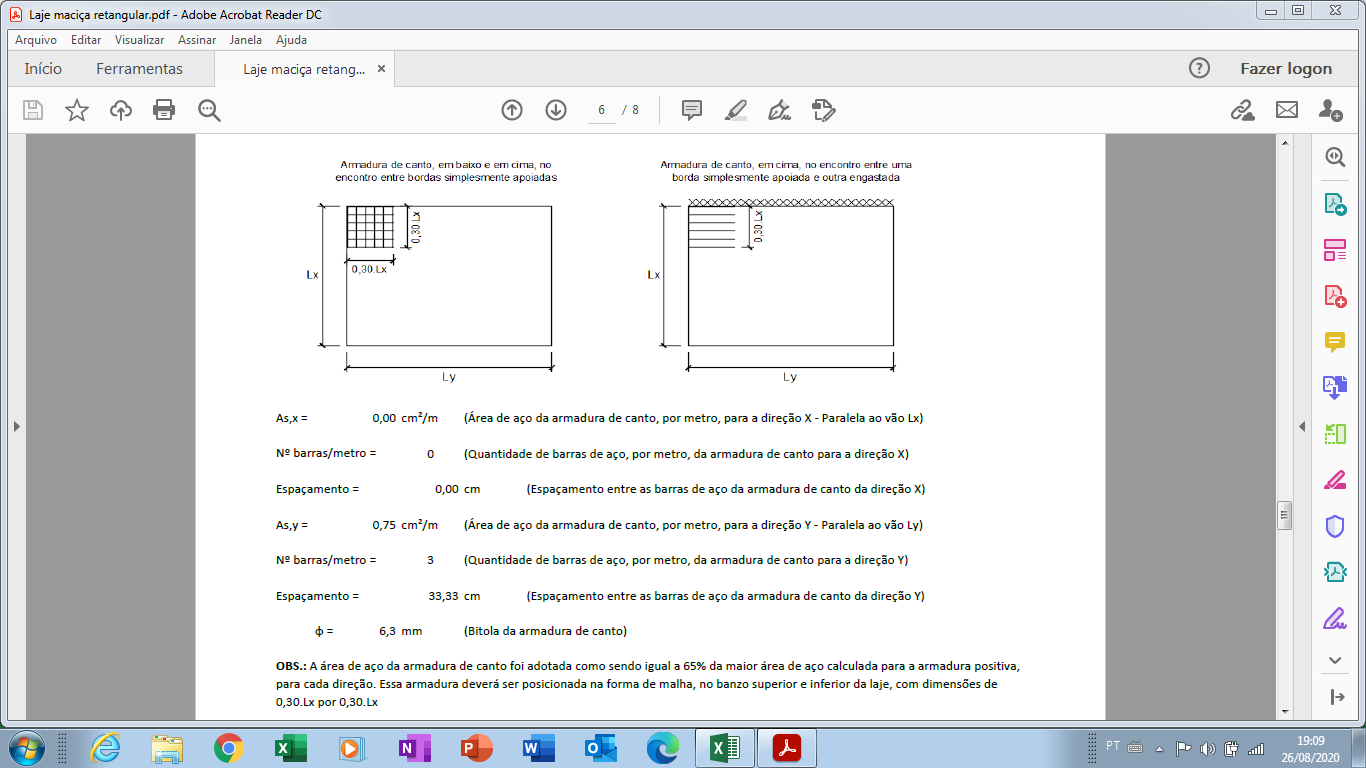Open OneNote from the taskbar
Viewport: 1366px width, 768px height.
click(414, 748)
